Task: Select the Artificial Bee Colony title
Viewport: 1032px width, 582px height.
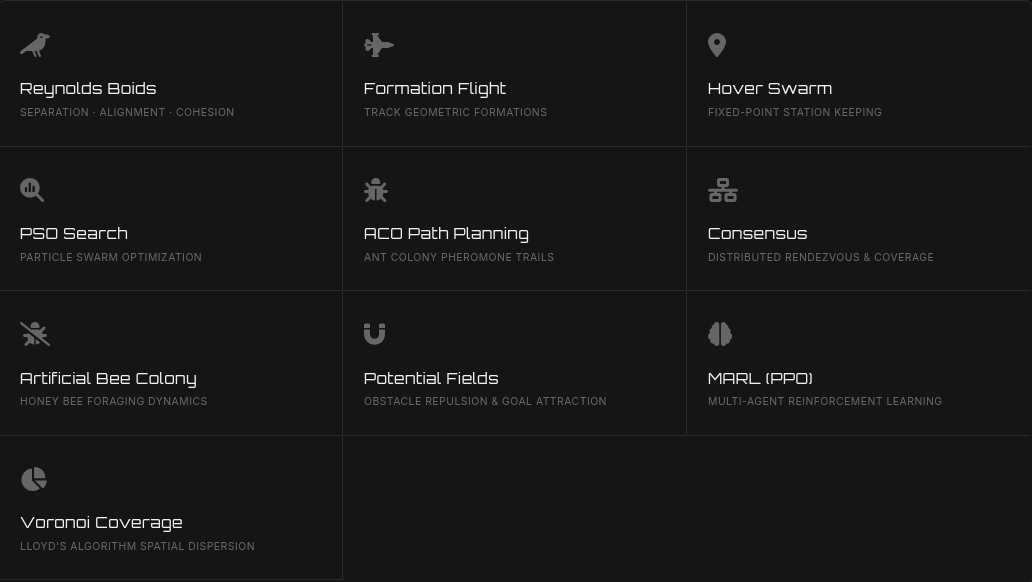Action: (x=109, y=379)
